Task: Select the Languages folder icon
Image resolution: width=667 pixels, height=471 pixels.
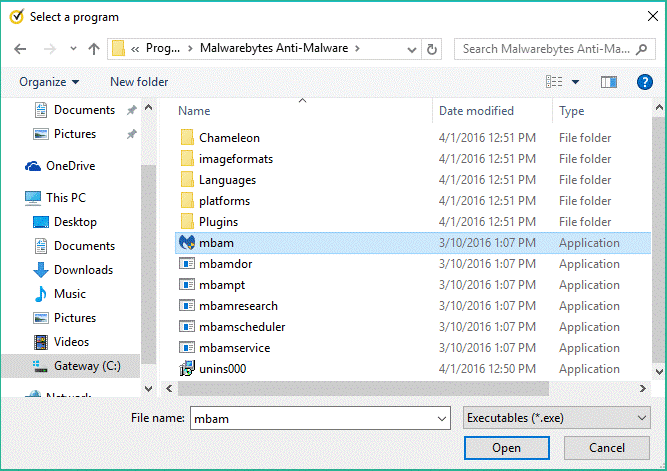Action: pos(187,180)
